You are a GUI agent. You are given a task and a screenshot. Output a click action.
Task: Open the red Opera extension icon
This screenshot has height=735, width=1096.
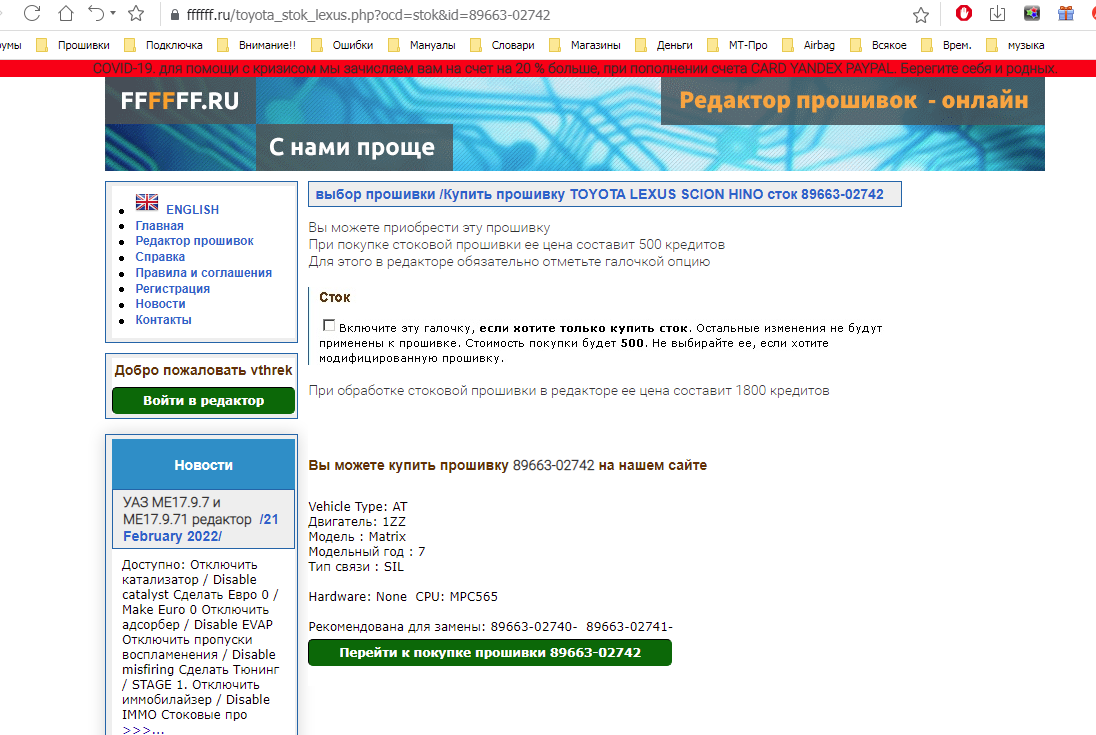[964, 13]
